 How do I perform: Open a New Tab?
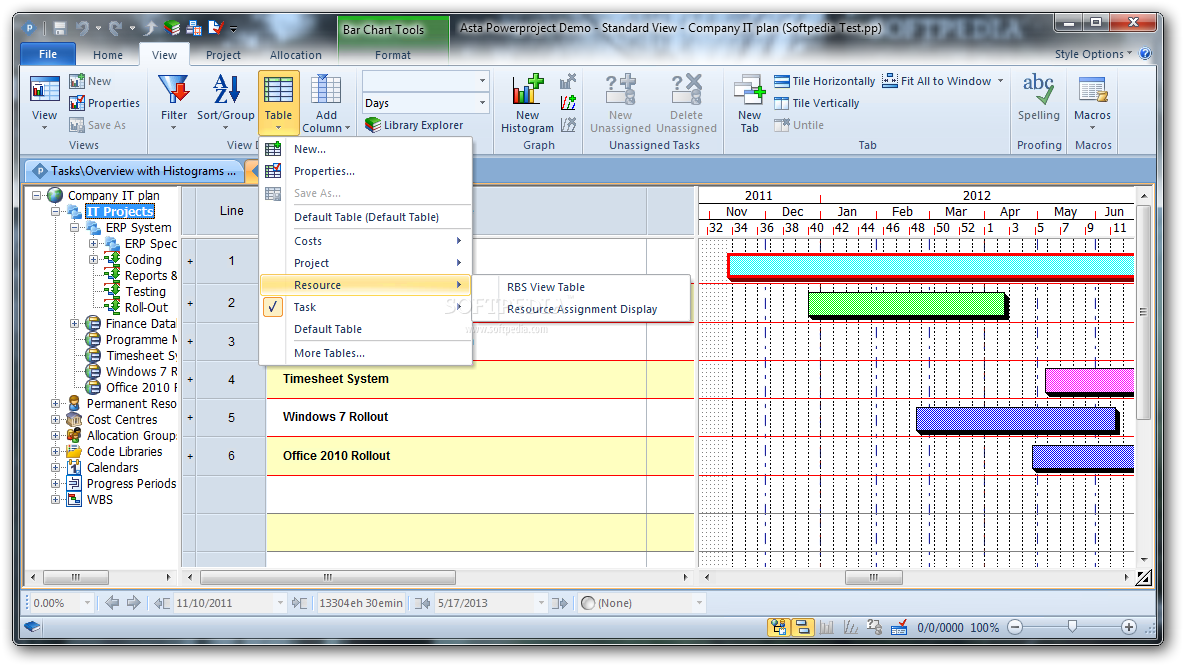pyautogui.click(x=749, y=102)
